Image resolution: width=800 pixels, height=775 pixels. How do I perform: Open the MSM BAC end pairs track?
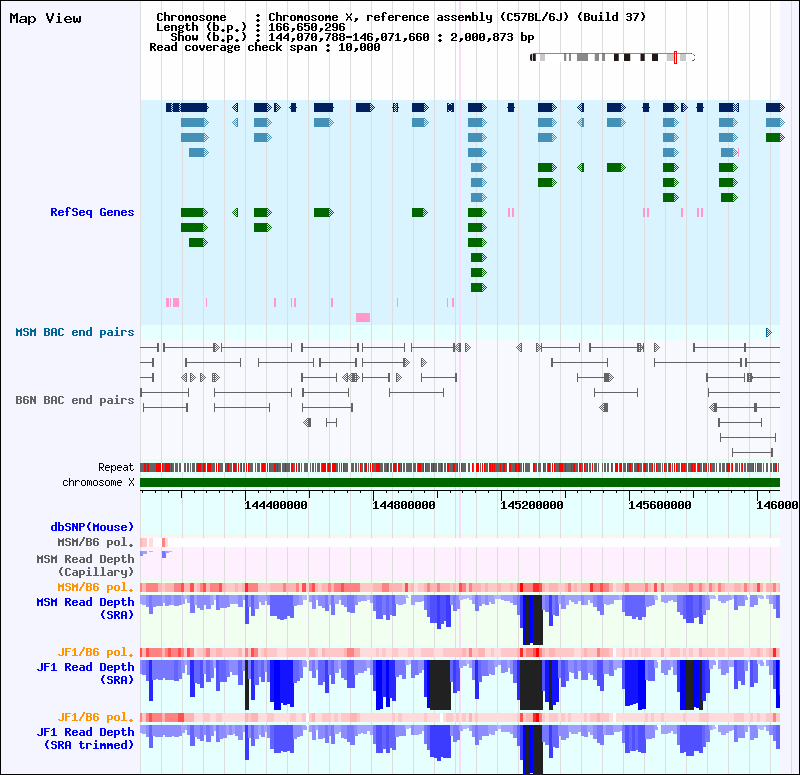pos(75,332)
